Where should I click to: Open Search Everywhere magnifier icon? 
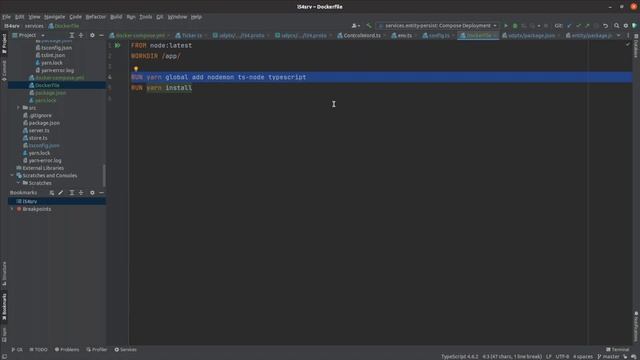click(x=617, y=26)
